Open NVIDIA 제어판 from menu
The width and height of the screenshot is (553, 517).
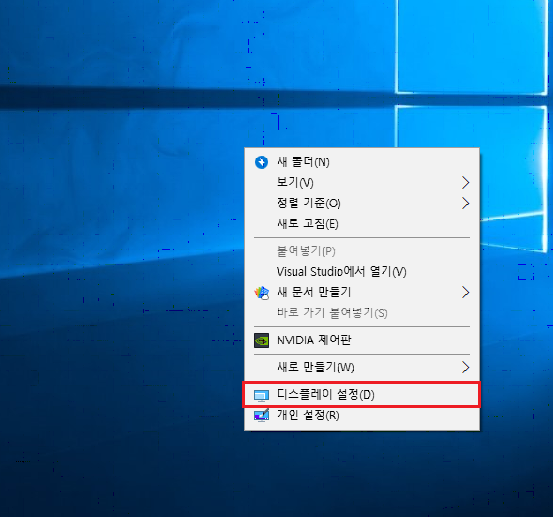[362, 340]
